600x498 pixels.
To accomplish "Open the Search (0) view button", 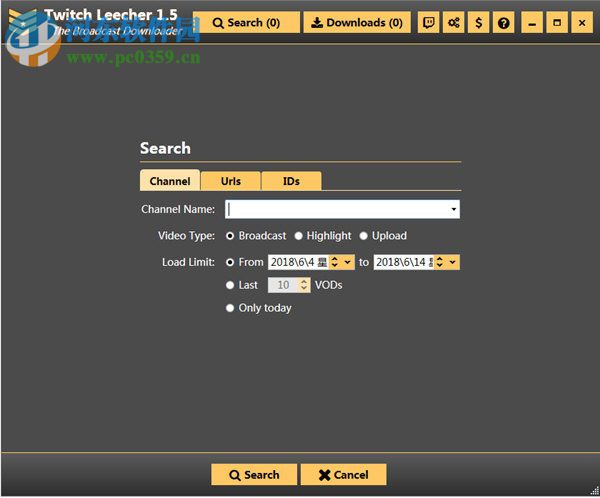I will [x=246, y=23].
